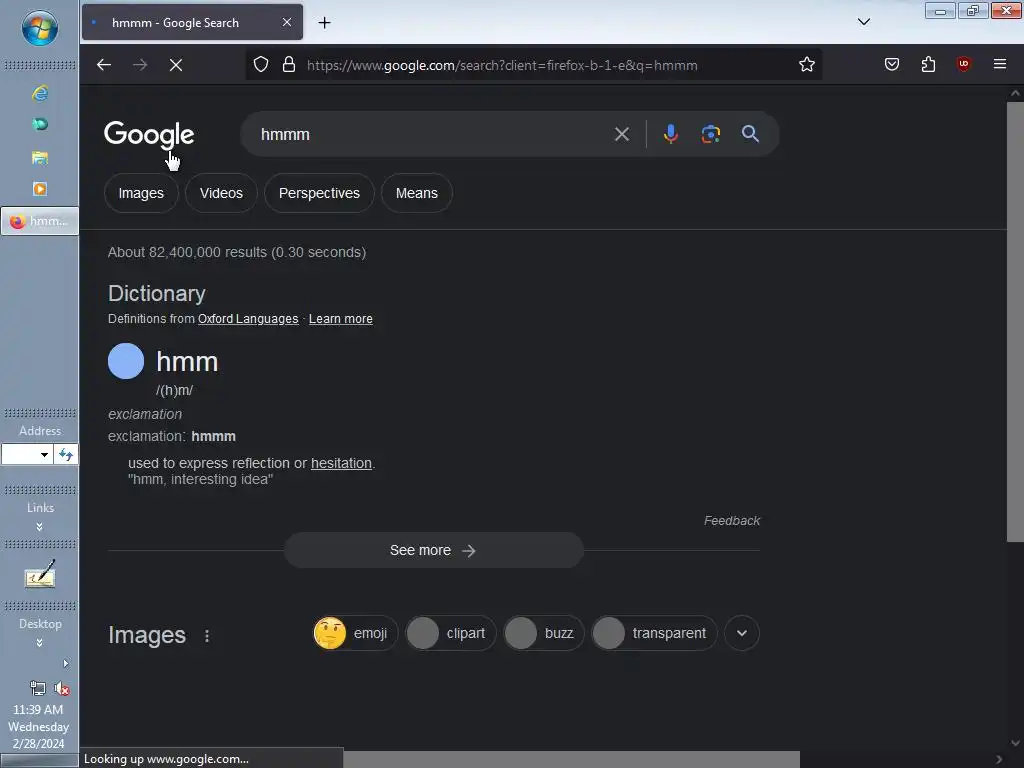This screenshot has width=1024, height=768.
Task: Open the teal globe quick launch icon
Action: (40, 124)
